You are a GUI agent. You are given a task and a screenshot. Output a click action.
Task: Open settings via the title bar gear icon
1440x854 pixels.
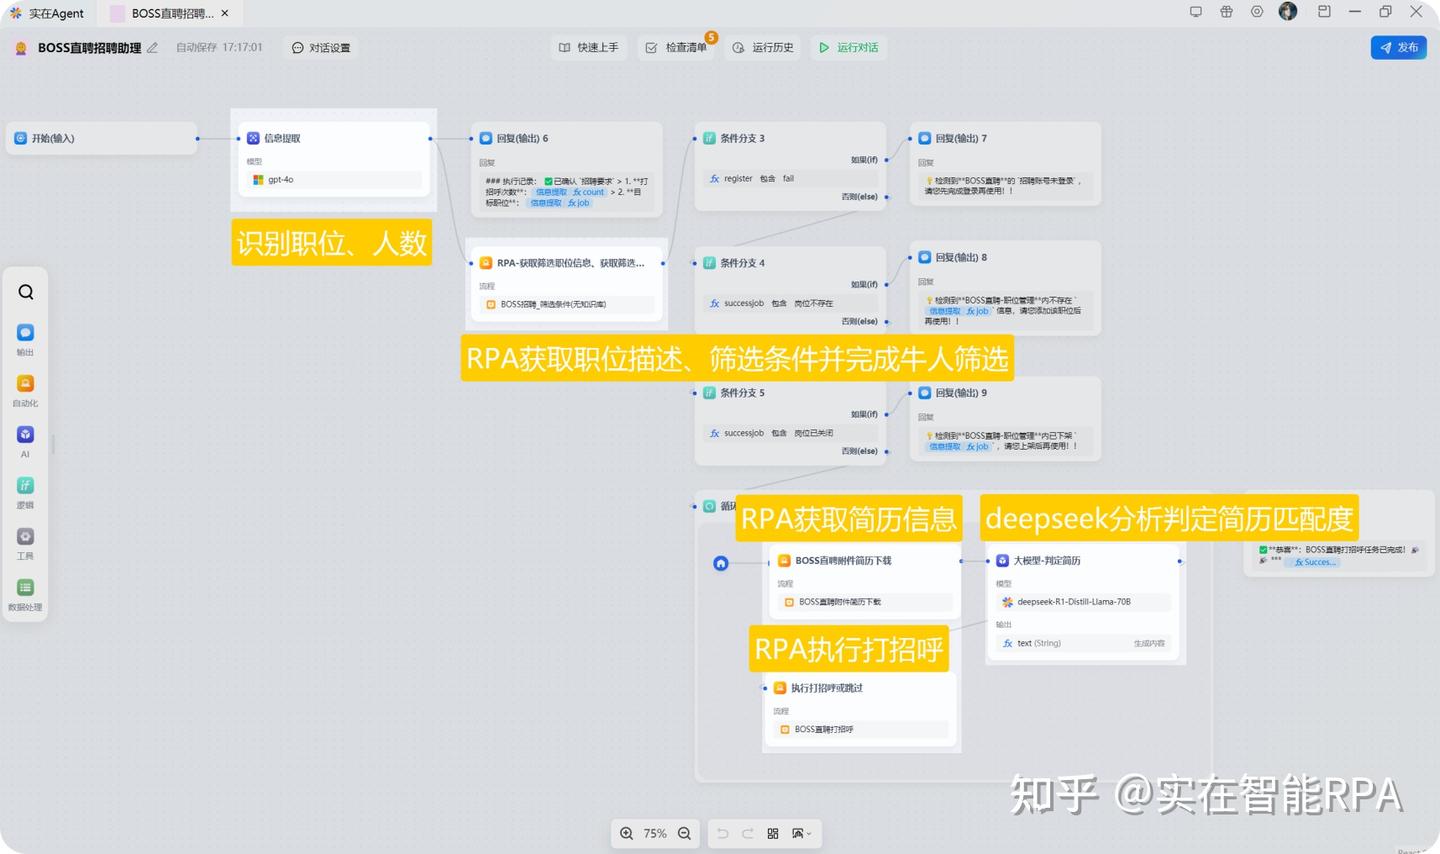(x=1257, y=12)
